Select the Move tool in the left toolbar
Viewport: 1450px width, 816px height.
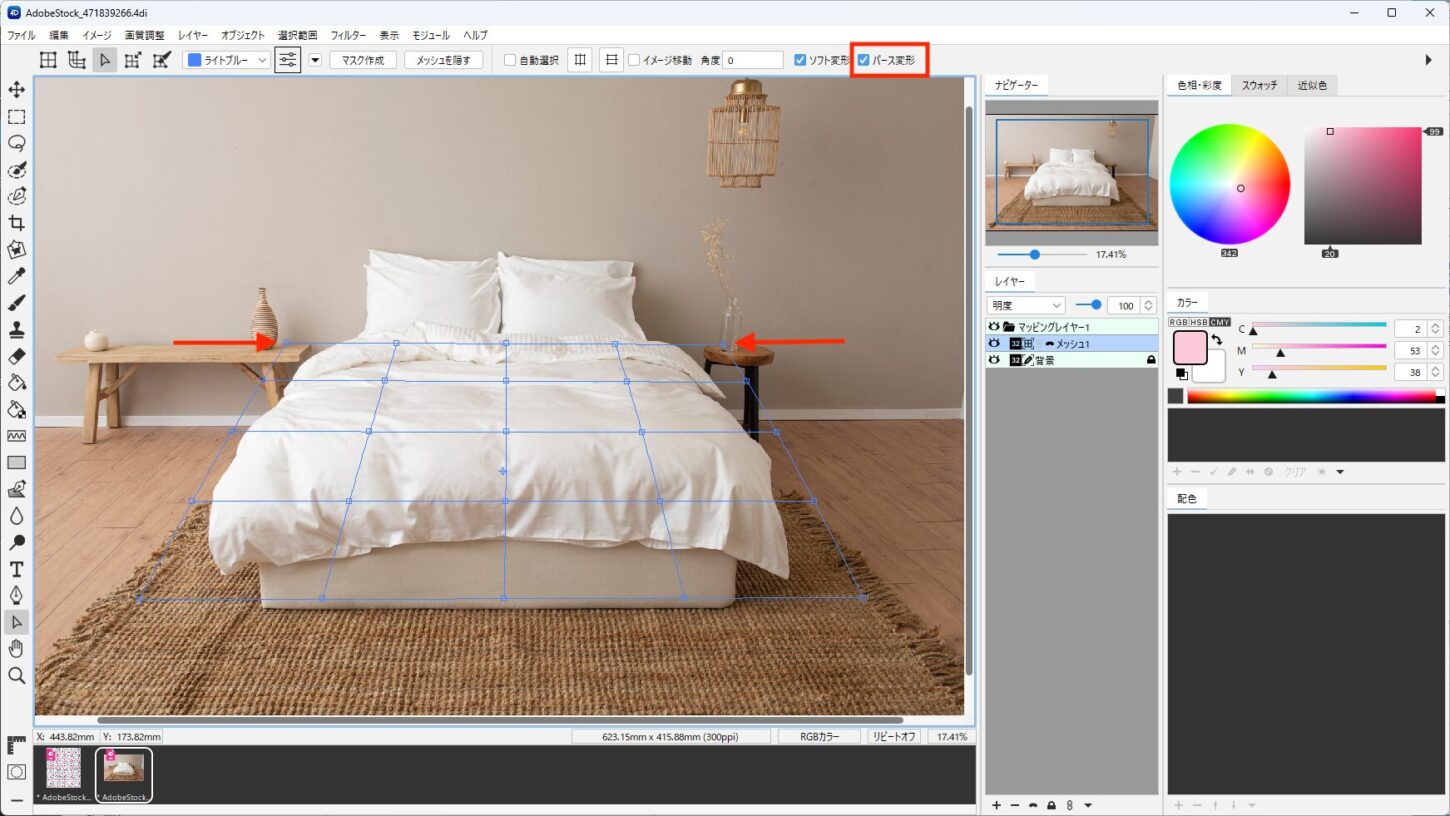[x=17, y=90]
